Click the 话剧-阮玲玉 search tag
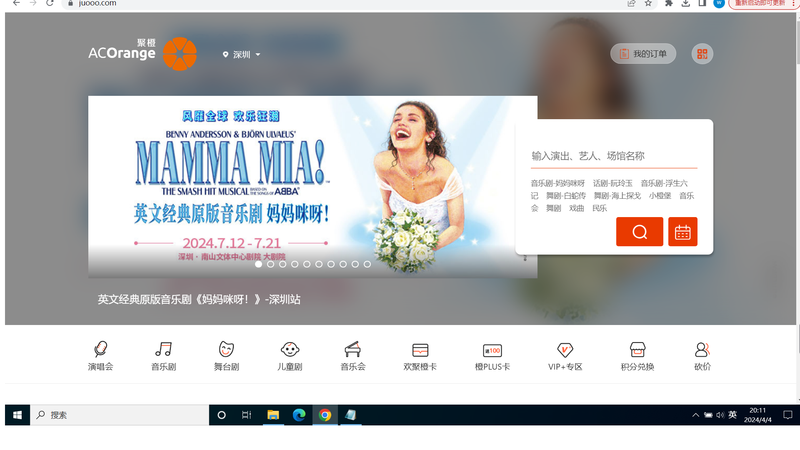This screenshot has height=450, width=800. tap(613, 183)
